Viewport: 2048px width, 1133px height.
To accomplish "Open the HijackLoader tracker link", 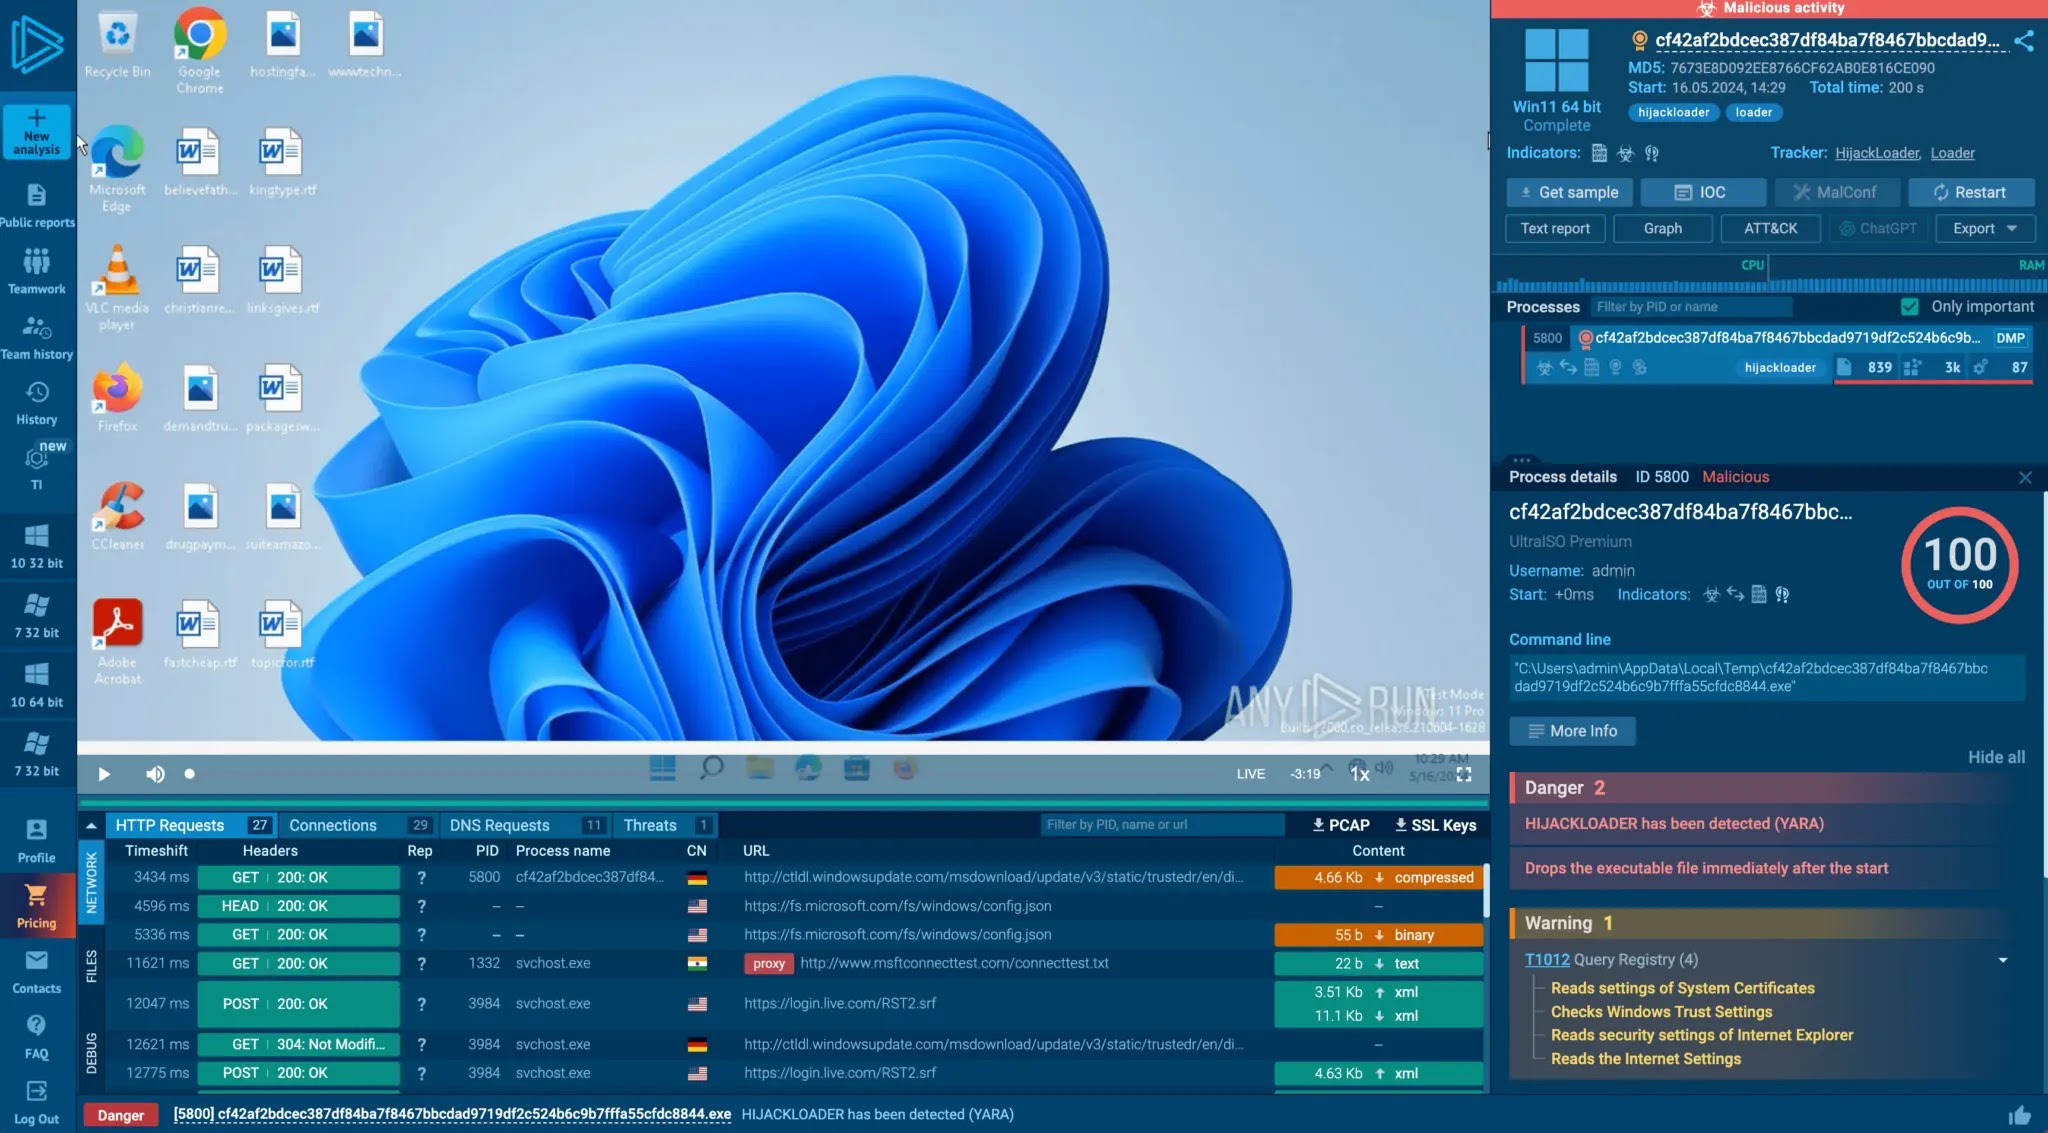I will [x=1876, y=152].
